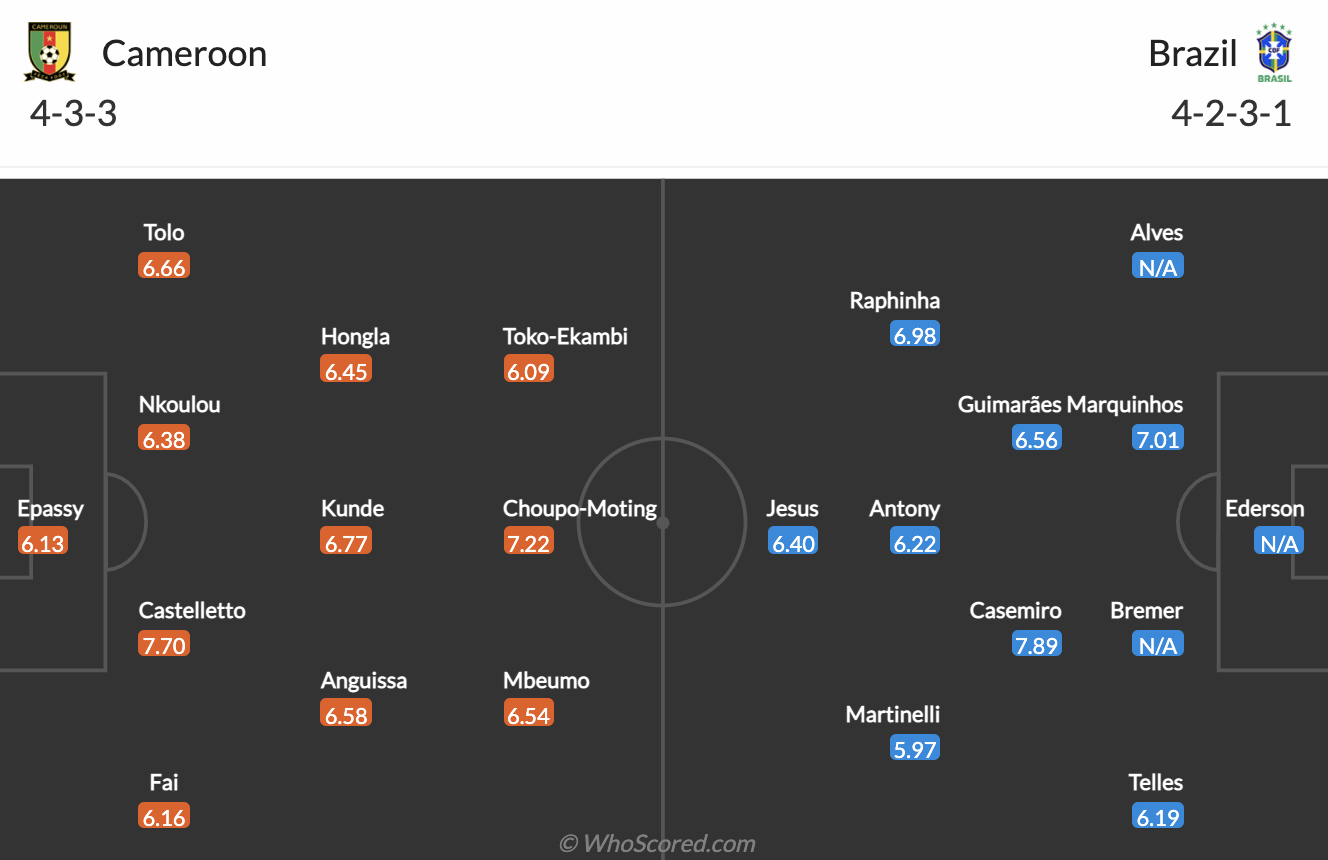Click the Brazil team name heading
The height and width of the screenshot is (860, 1328).
(1193, 53)
